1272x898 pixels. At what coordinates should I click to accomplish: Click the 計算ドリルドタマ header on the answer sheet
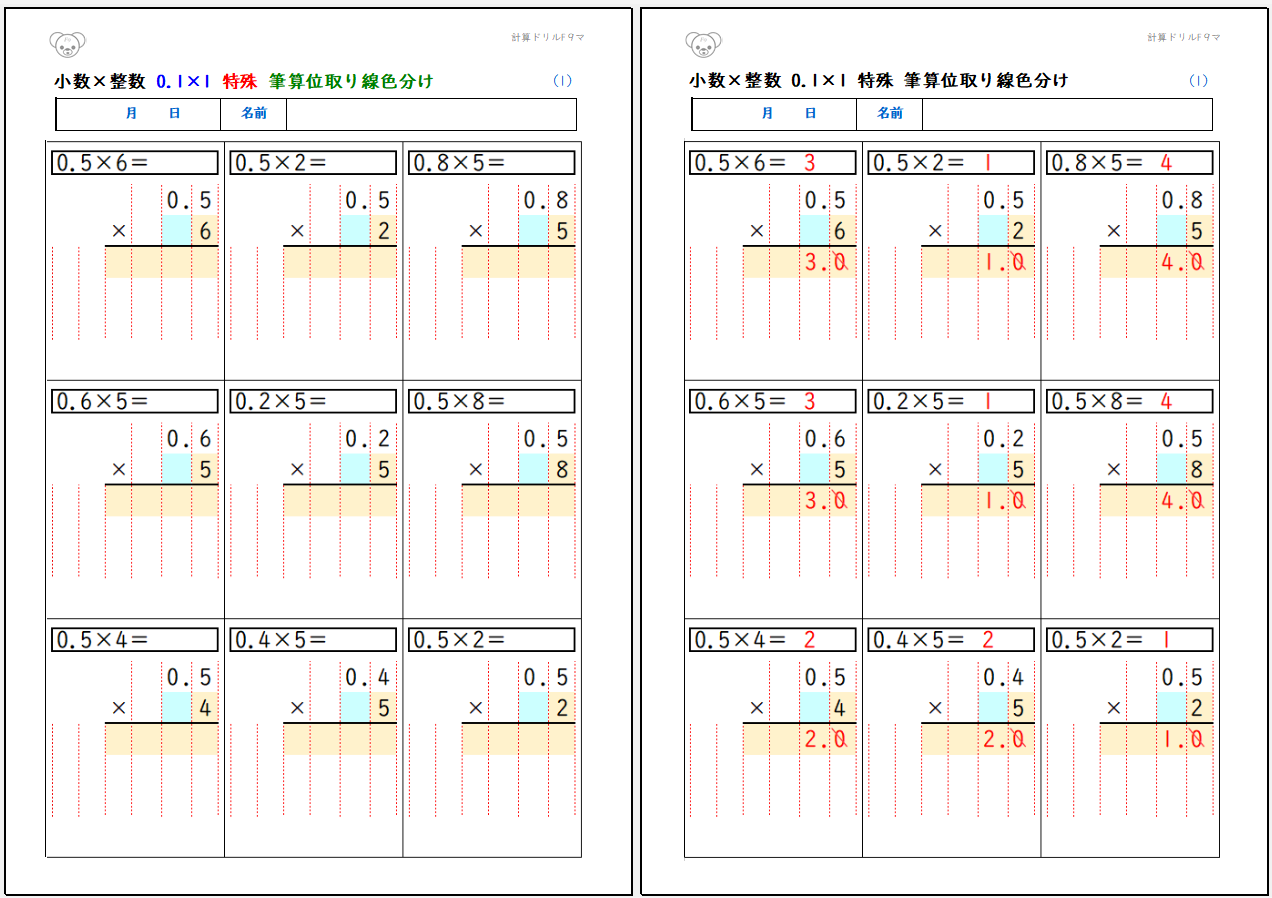click(x=1184, y=37)
